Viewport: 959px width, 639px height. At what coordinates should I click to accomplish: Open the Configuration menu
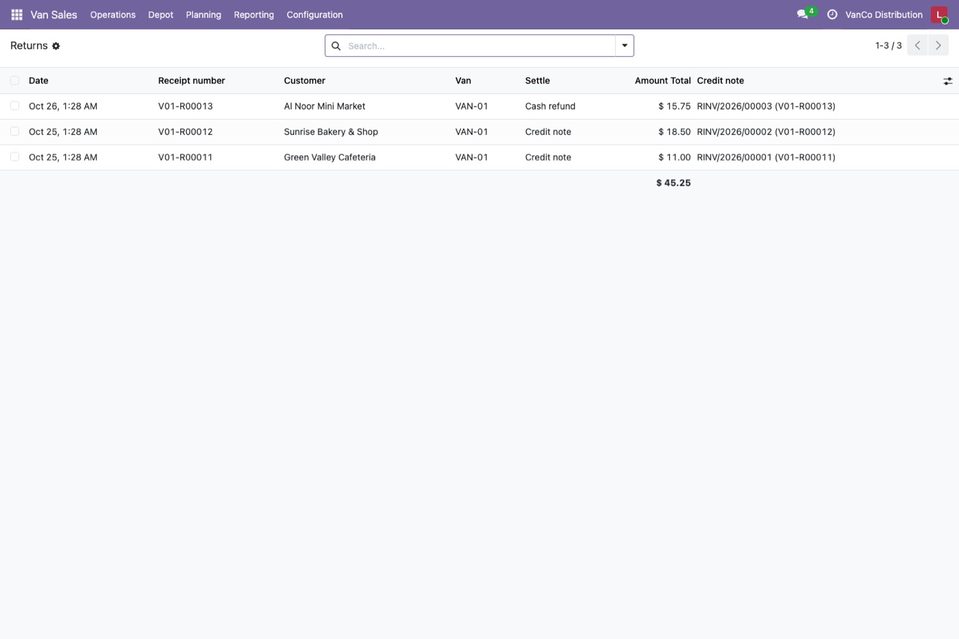[x=314, y=15]
